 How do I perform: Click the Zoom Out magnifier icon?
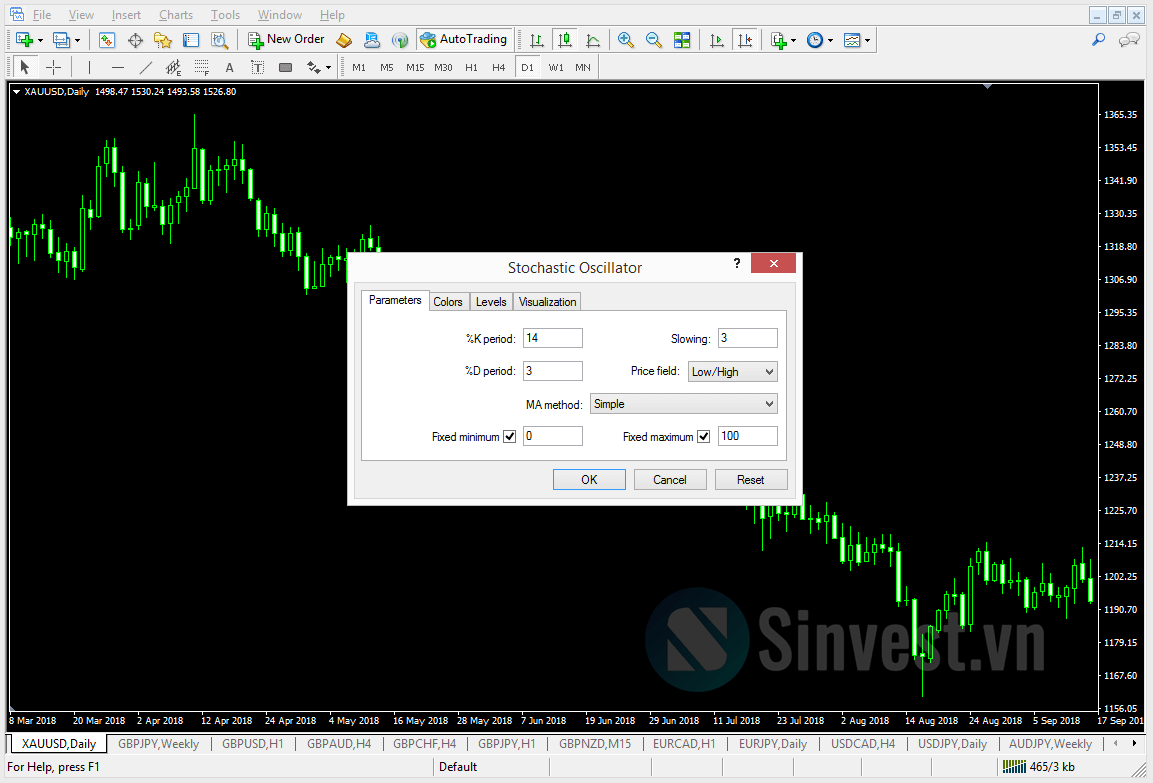(653, 40)
